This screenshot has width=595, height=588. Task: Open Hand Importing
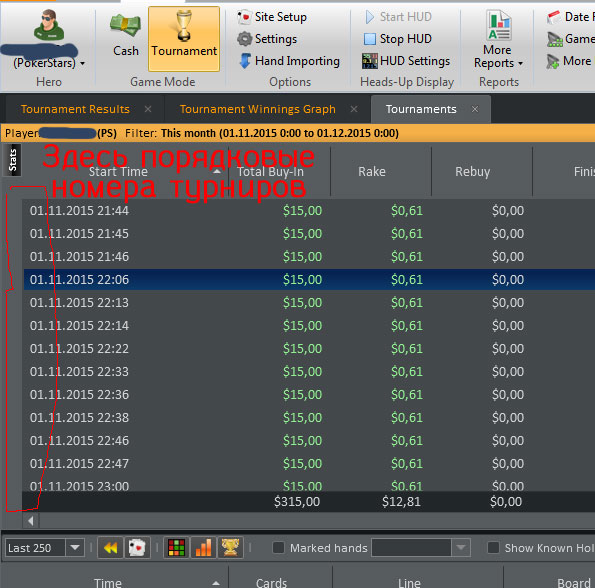(289, 61)
